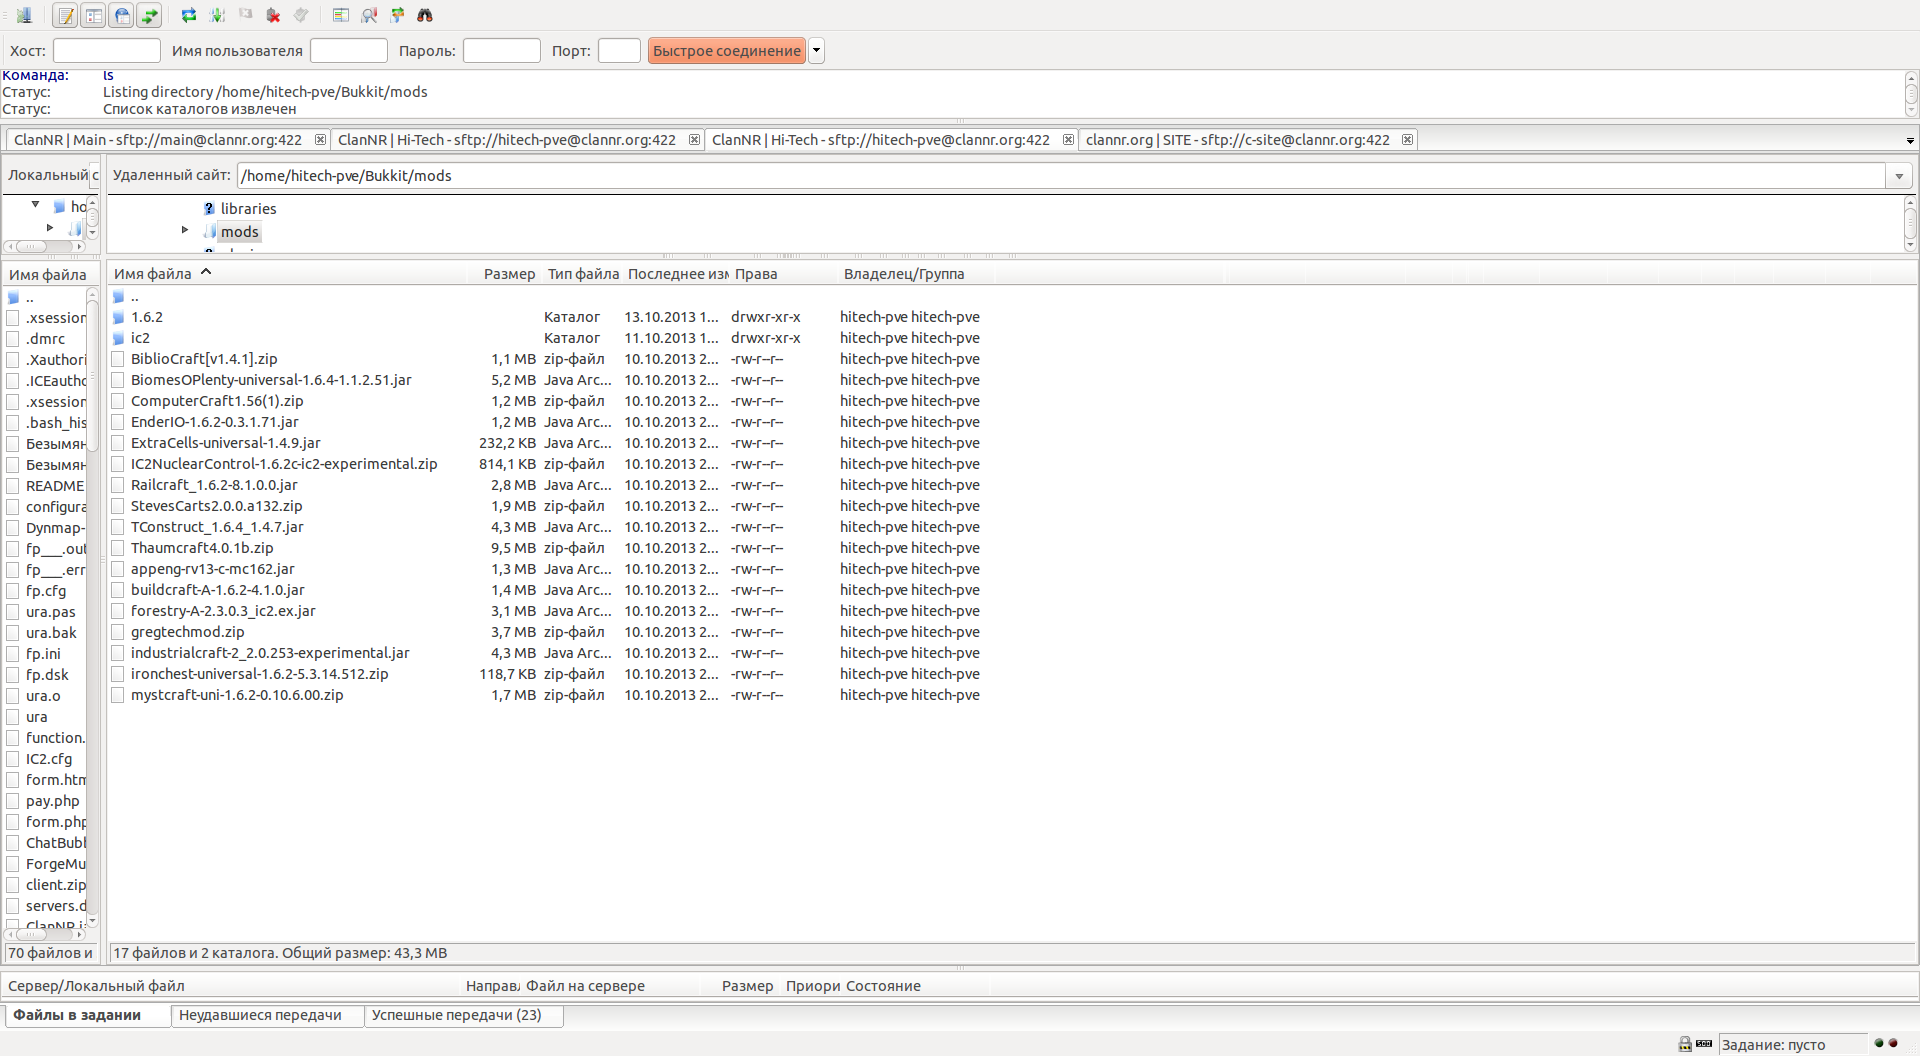The height and width of the screenshot is (1056, 1920).
Task: Open the connection tabs list dropdown
Action: pos(1910,141)
